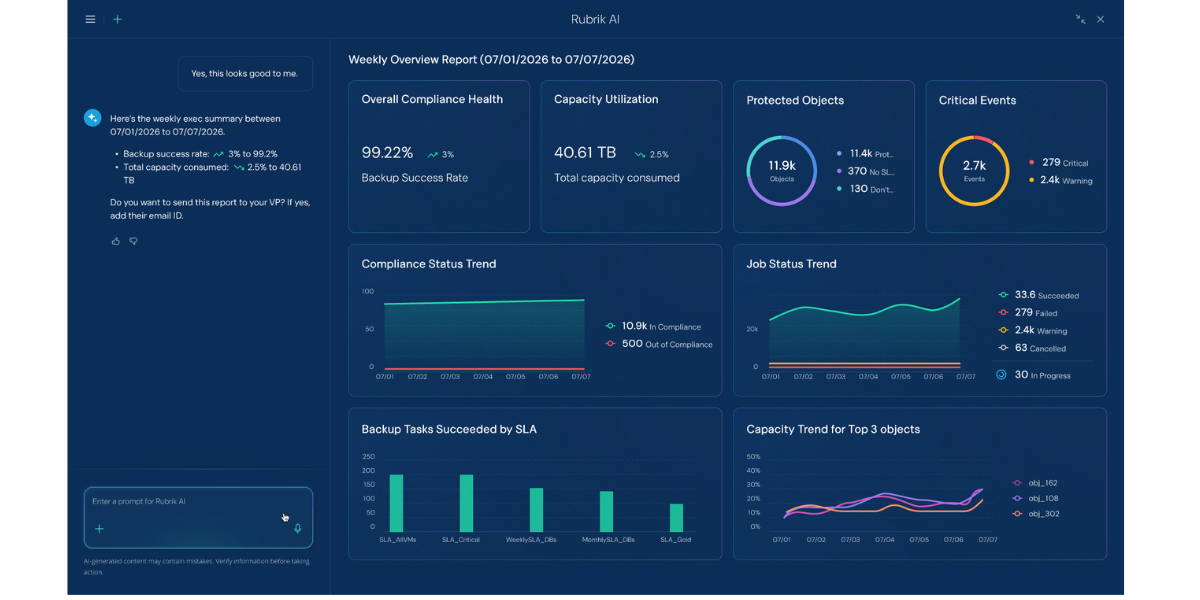Open the hamburger menu in the top bar
This screenshot has width=1200, height=600.
(90, 19)
